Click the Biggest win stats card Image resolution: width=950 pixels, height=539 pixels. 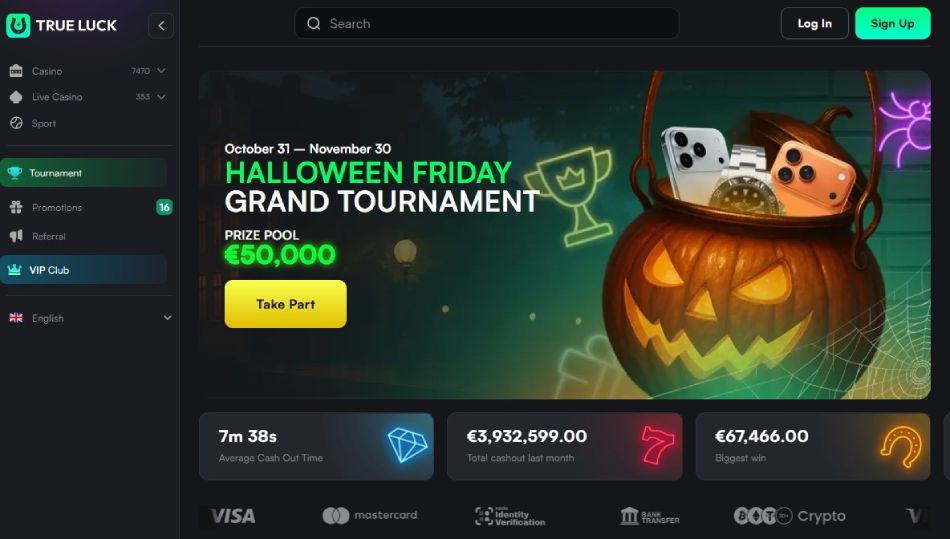[x=812, y=446]
